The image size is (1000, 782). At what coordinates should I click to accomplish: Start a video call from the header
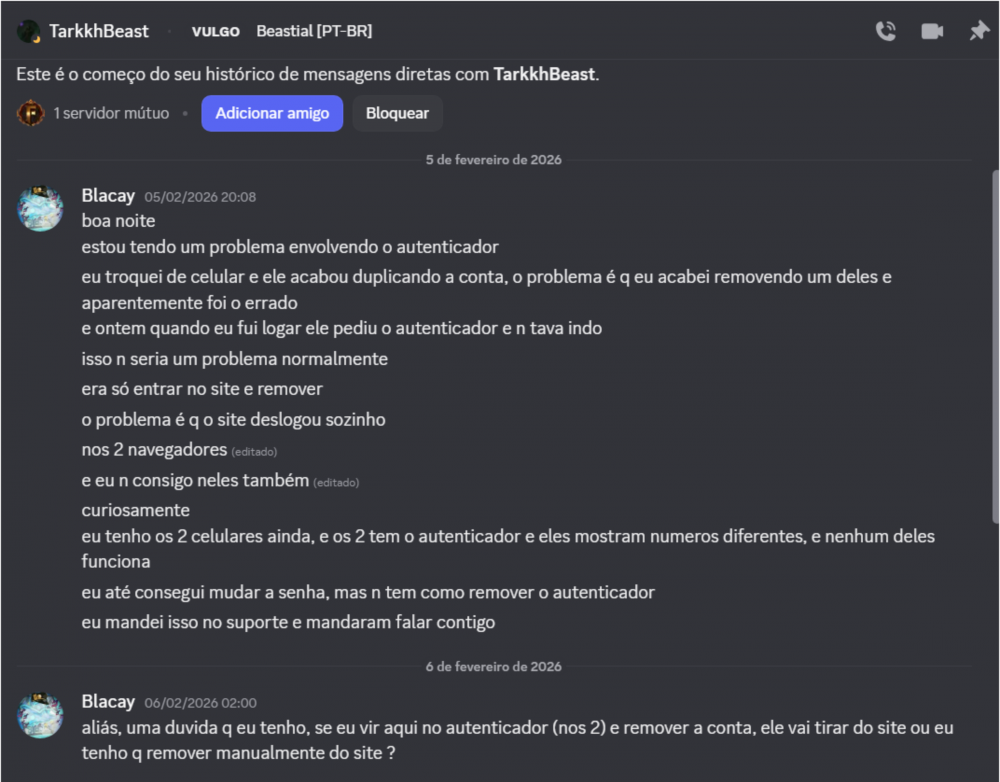click(932, 31)
